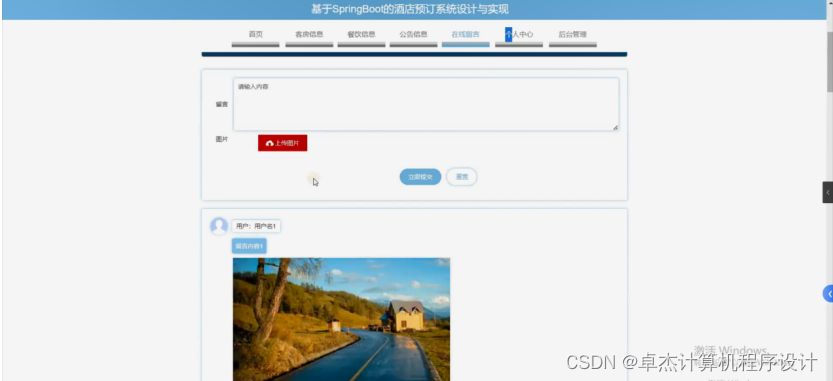Switch to the 餐饮信息 tab
The width and height of the screenshot is (833, 381).
pos(361,35)
